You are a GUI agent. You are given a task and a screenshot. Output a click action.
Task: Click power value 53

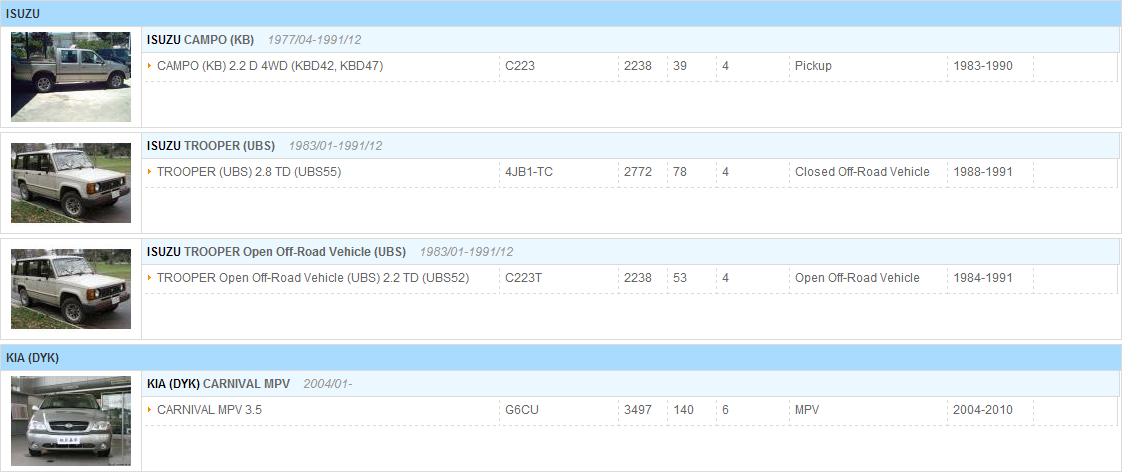tap(680, 278)
